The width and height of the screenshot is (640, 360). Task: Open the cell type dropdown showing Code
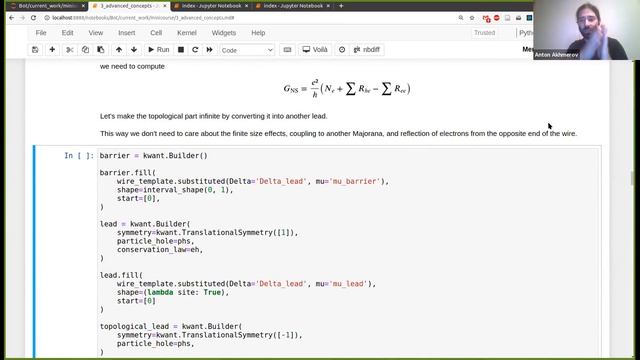click(247, 50)
